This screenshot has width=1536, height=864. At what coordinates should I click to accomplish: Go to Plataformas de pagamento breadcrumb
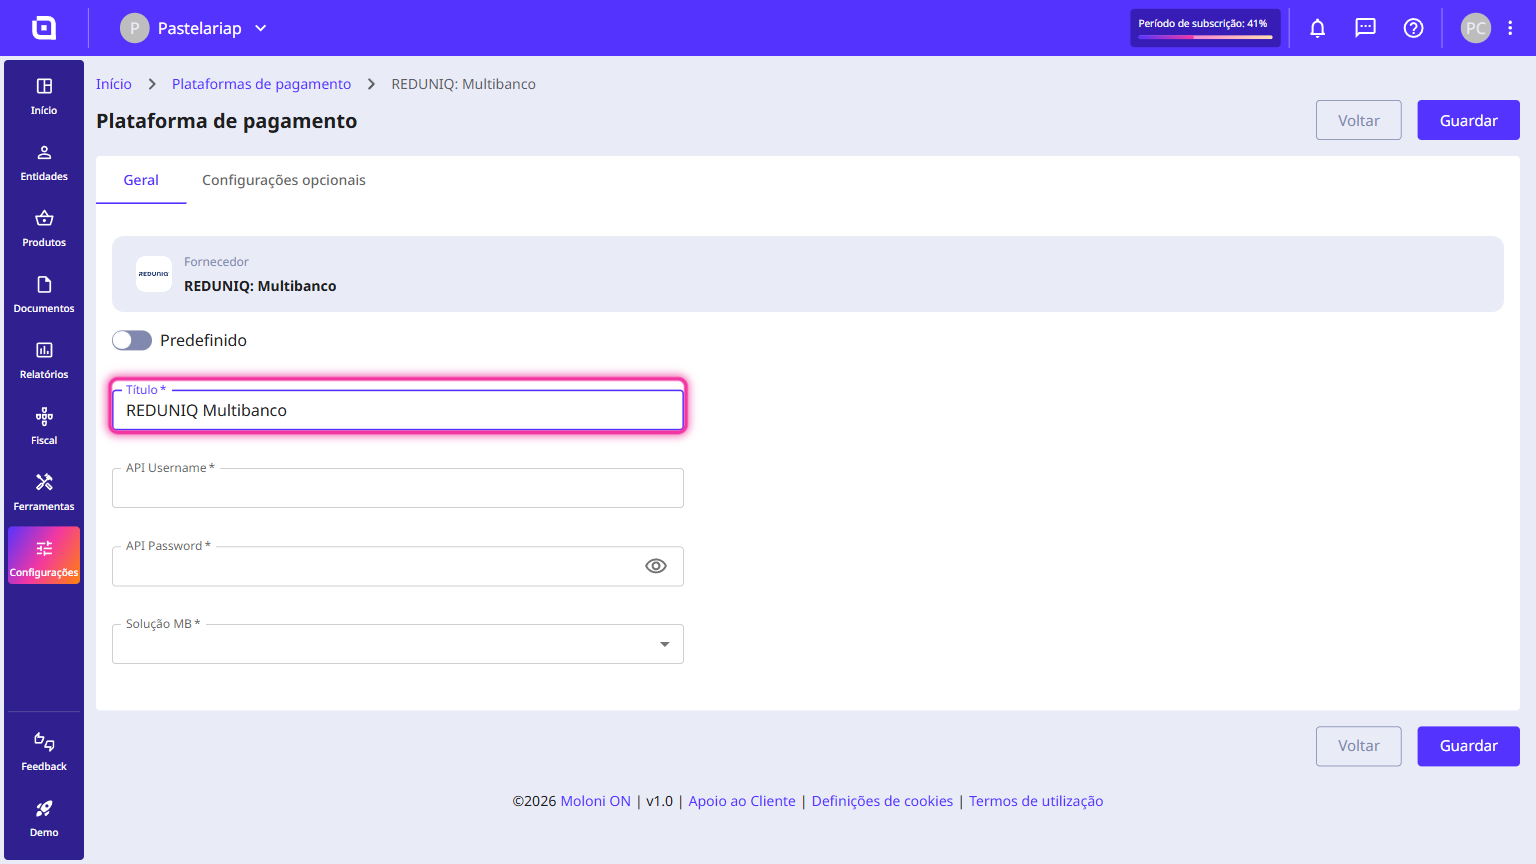tap(262, 84)
